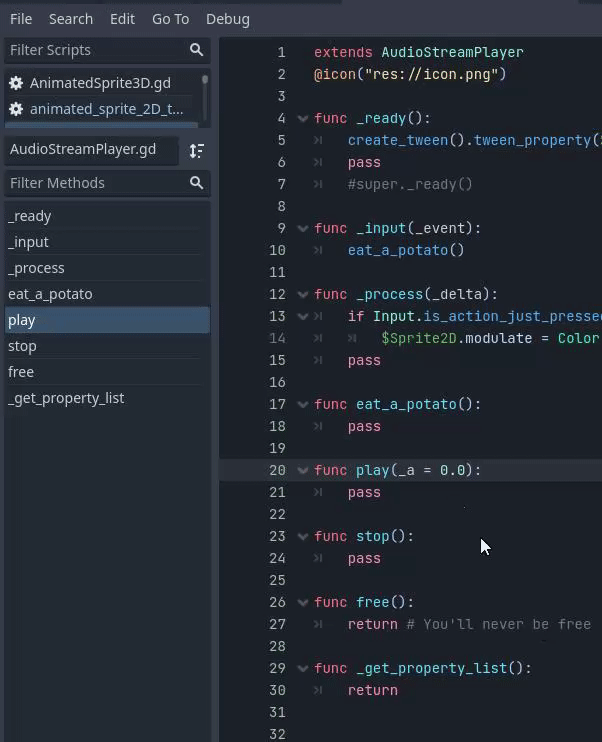Screen dimensions: 602x742
Task: Click line number 20 in gutter
Action: point(277,470)
